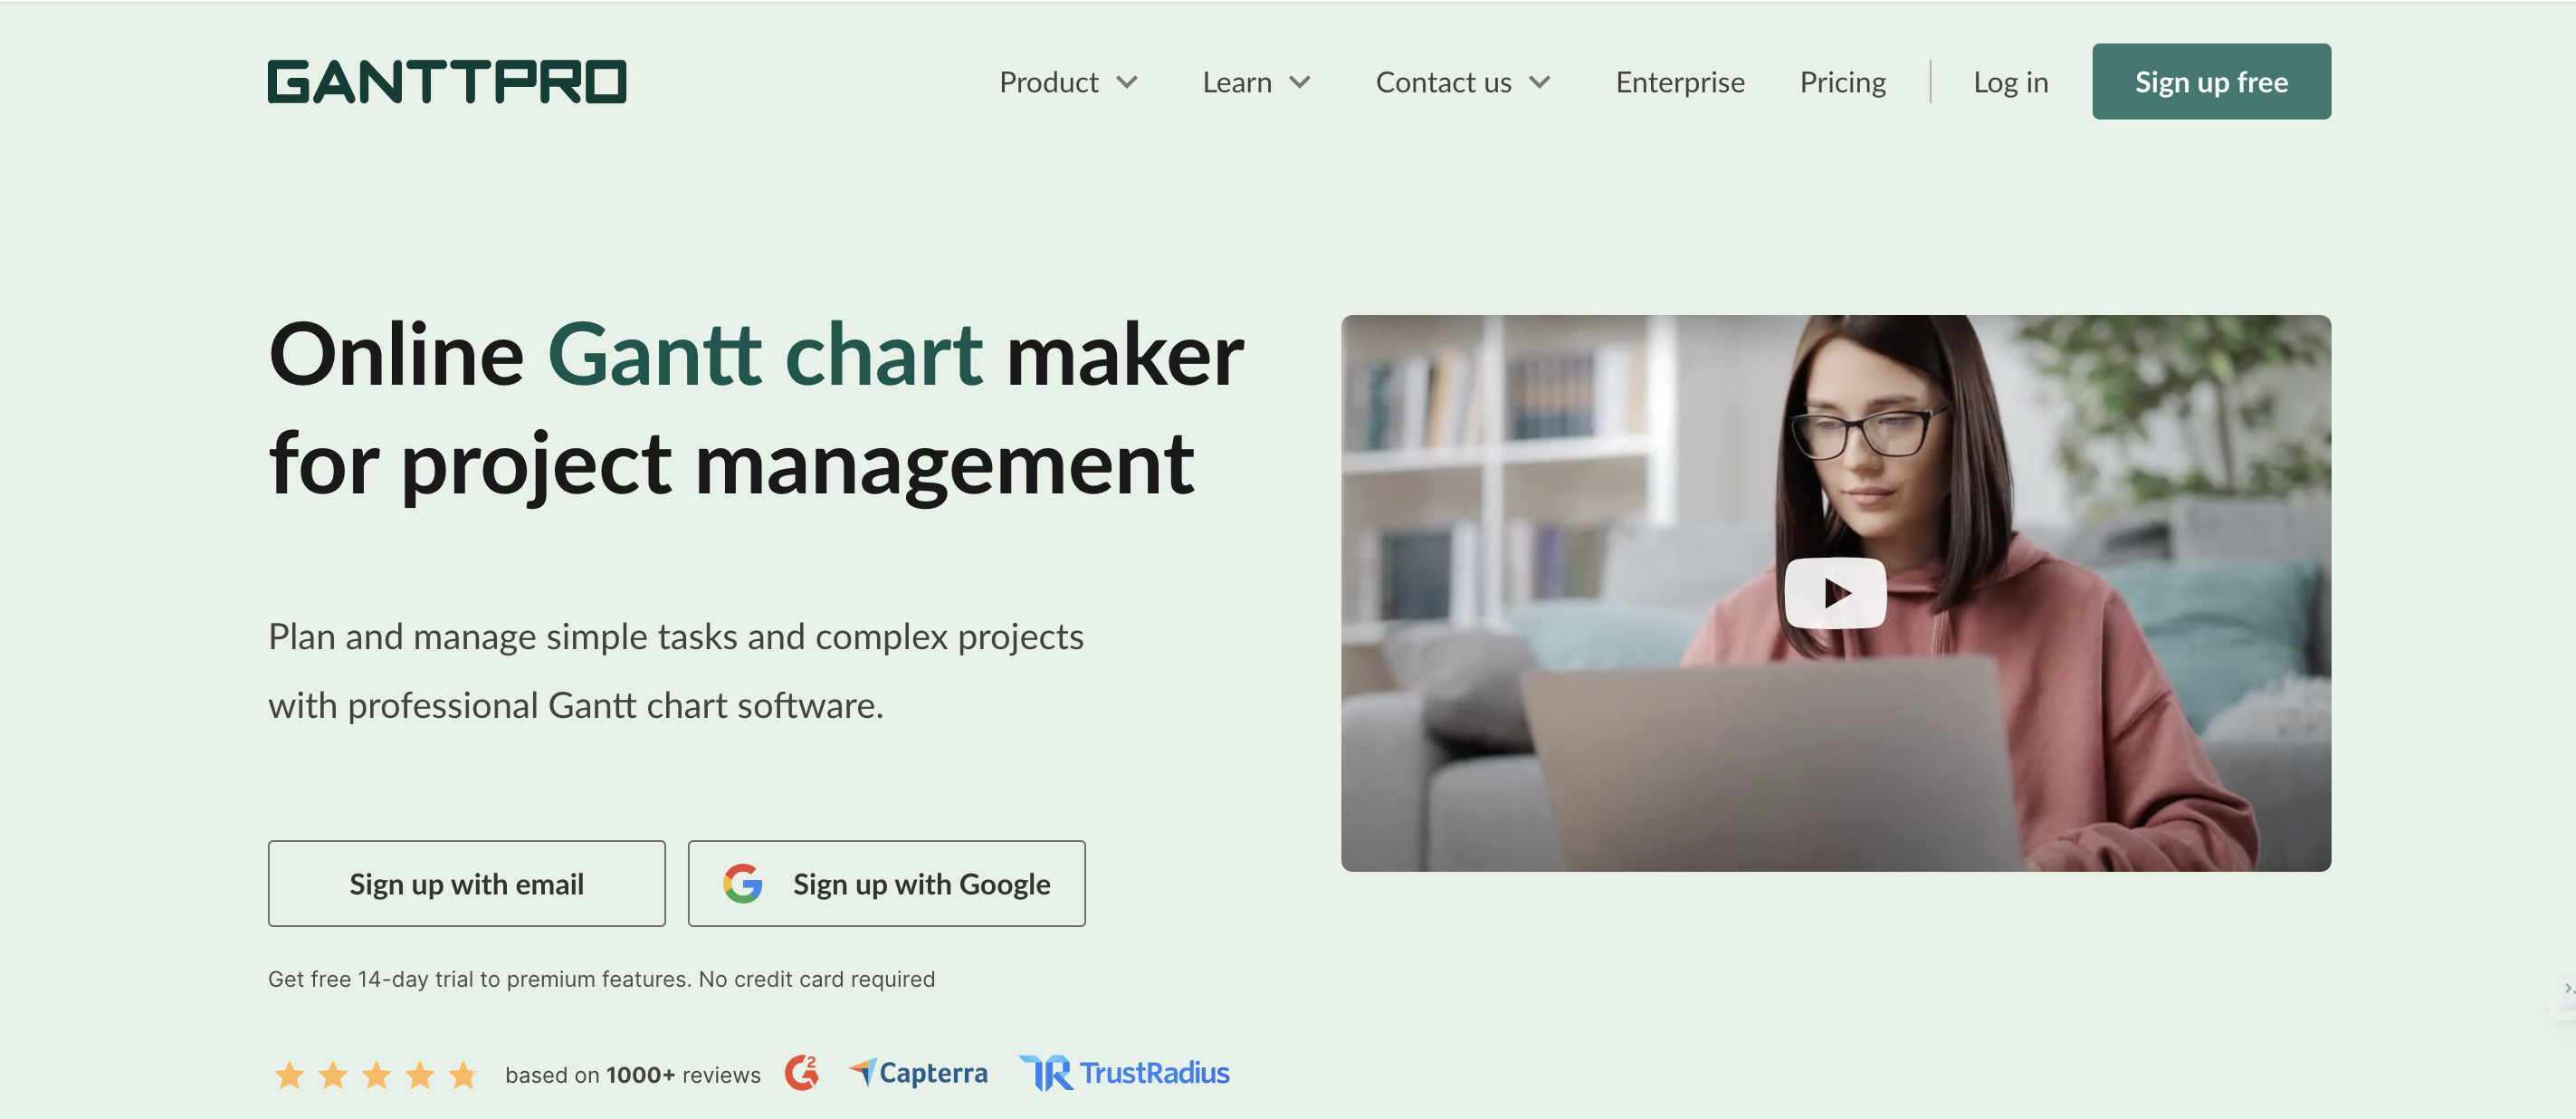
Task: Click Sign up with email button
Action: point(465,883)
